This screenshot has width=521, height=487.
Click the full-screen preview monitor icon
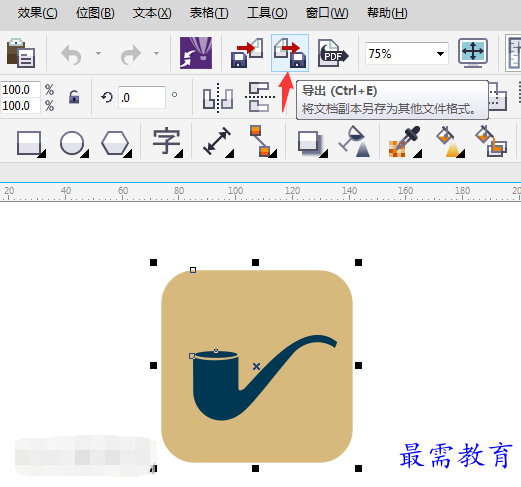[x=473, y=53]
